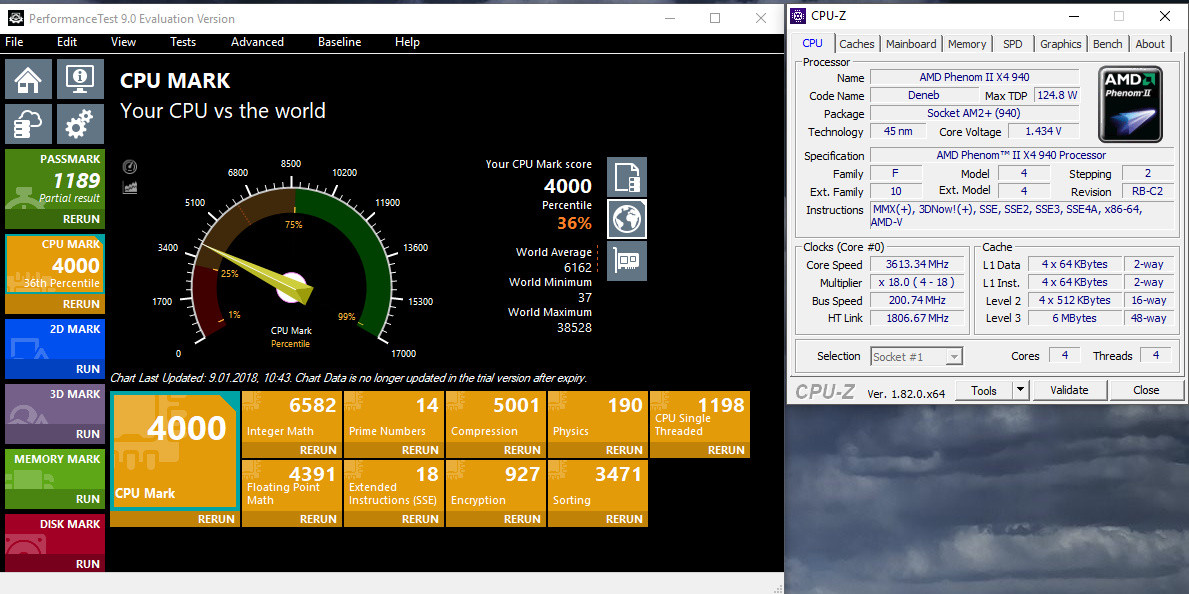Switch to the Bench tab in CPU-Z
The image size is (1189, 594).
click(1108, 44)
